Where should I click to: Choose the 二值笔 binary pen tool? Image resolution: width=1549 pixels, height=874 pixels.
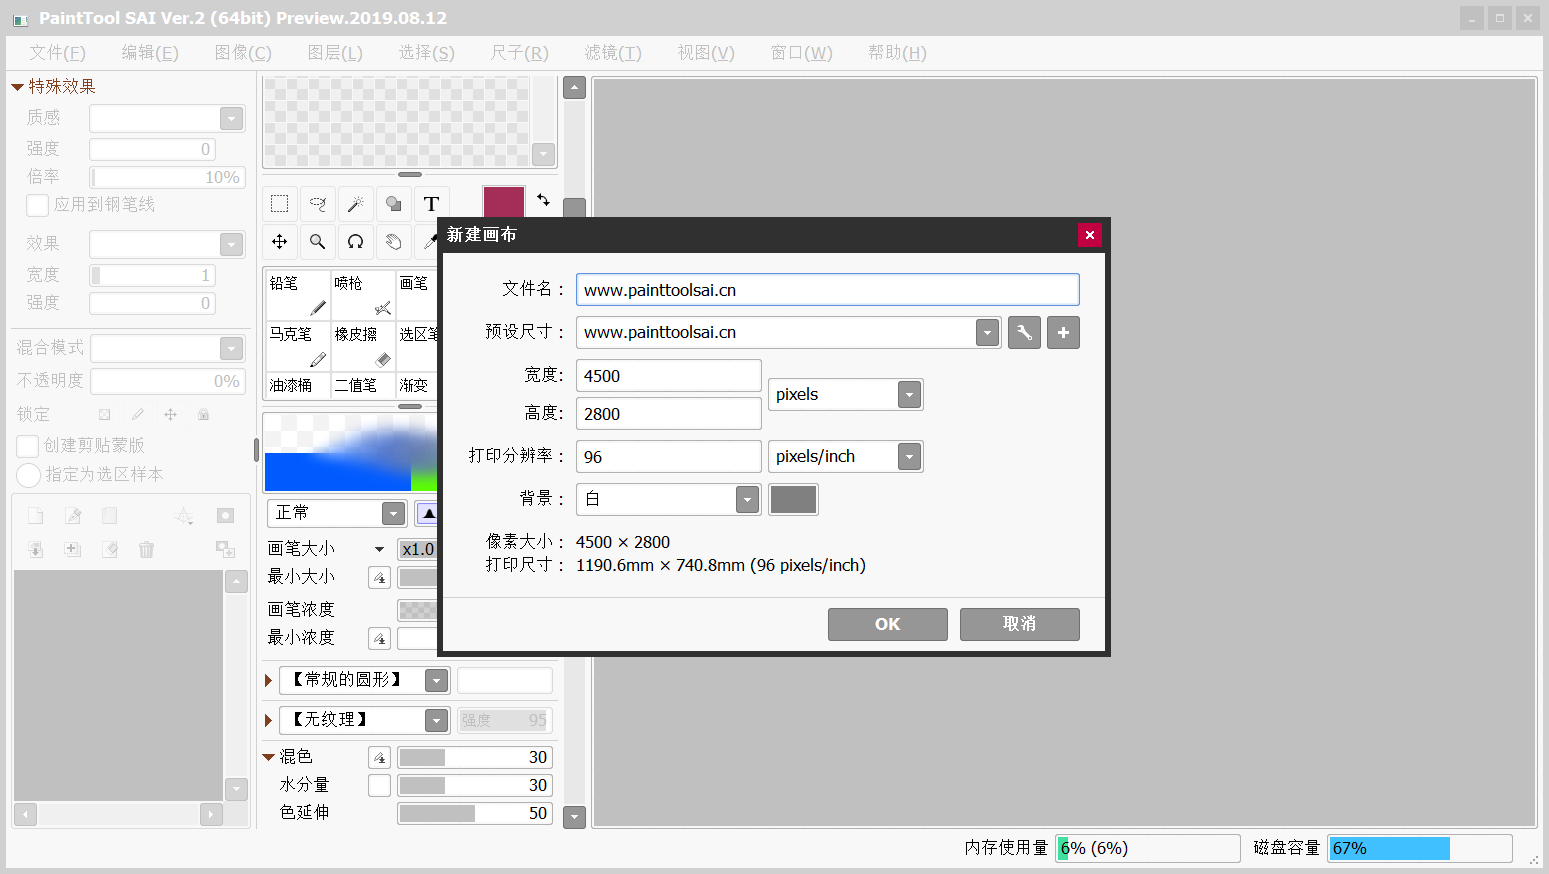point(362,385)
